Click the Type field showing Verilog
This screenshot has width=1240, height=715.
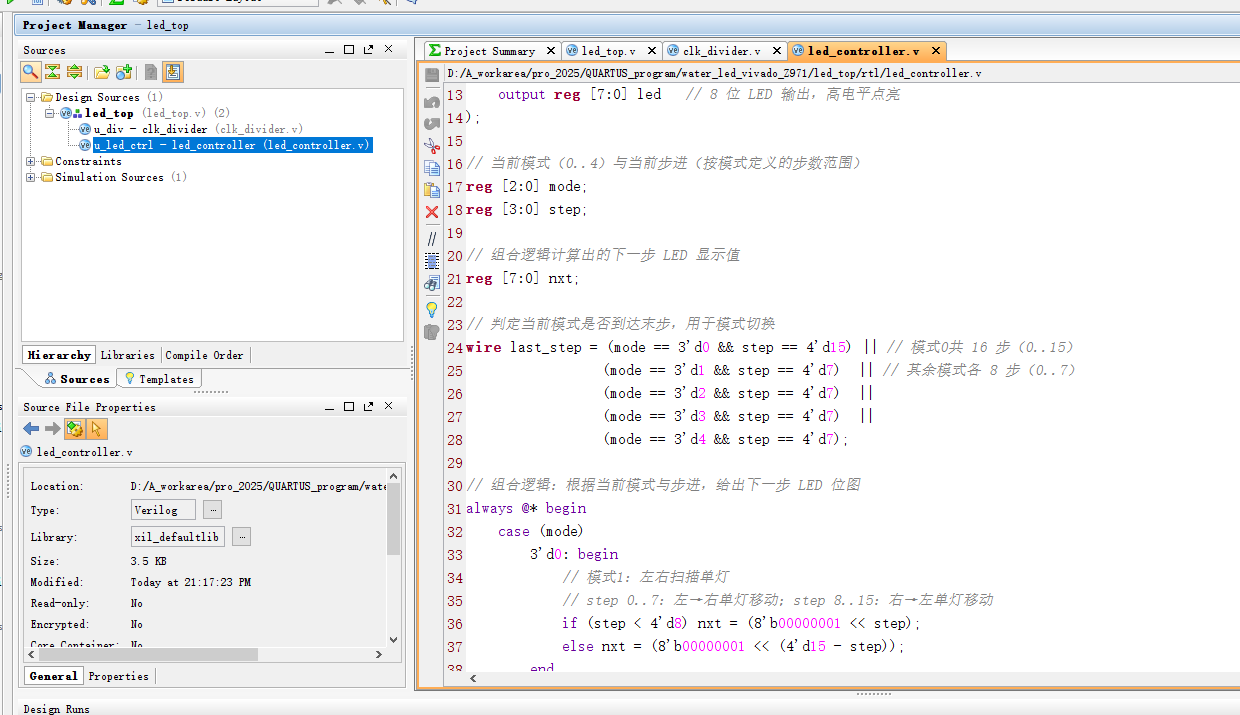point(163,510)
